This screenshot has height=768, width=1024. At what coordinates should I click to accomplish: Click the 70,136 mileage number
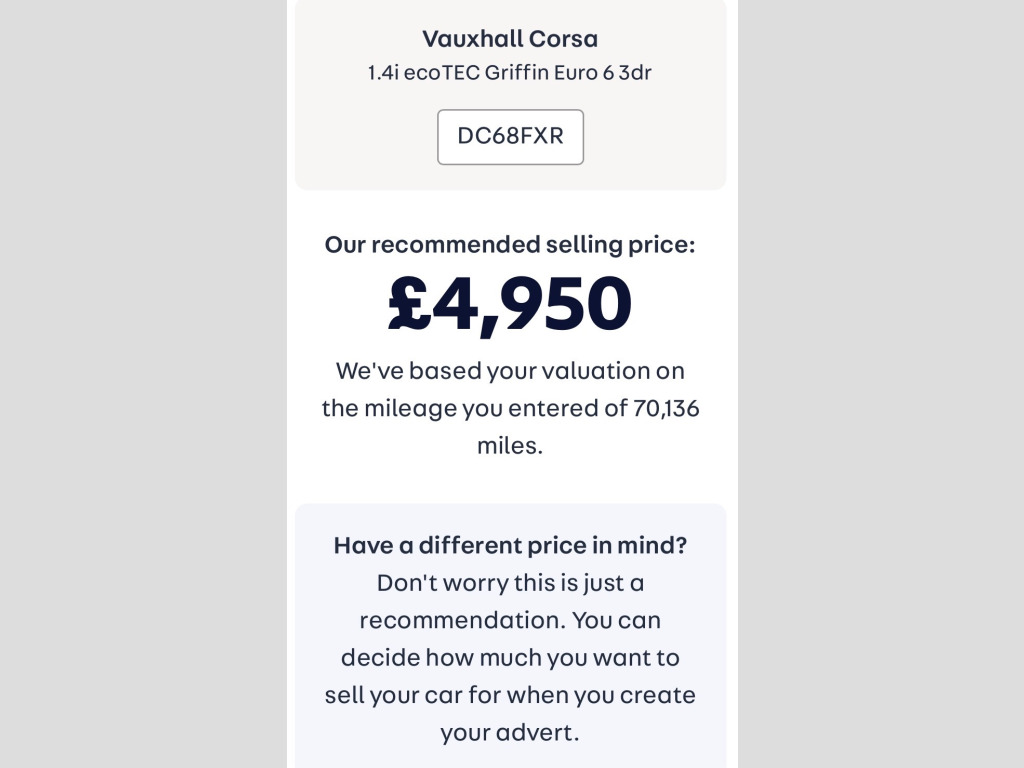666,408
